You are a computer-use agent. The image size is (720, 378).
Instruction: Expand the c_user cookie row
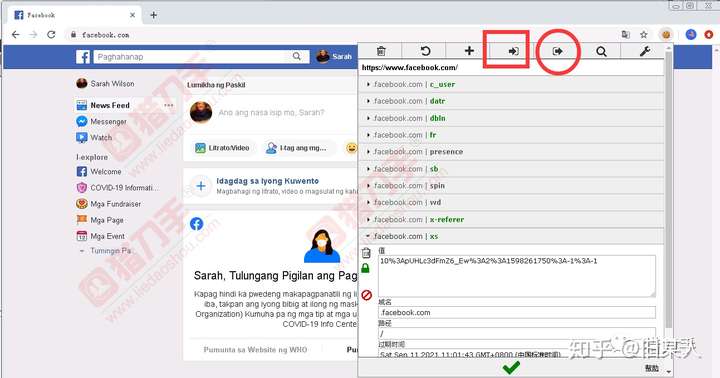click(512, 85)
